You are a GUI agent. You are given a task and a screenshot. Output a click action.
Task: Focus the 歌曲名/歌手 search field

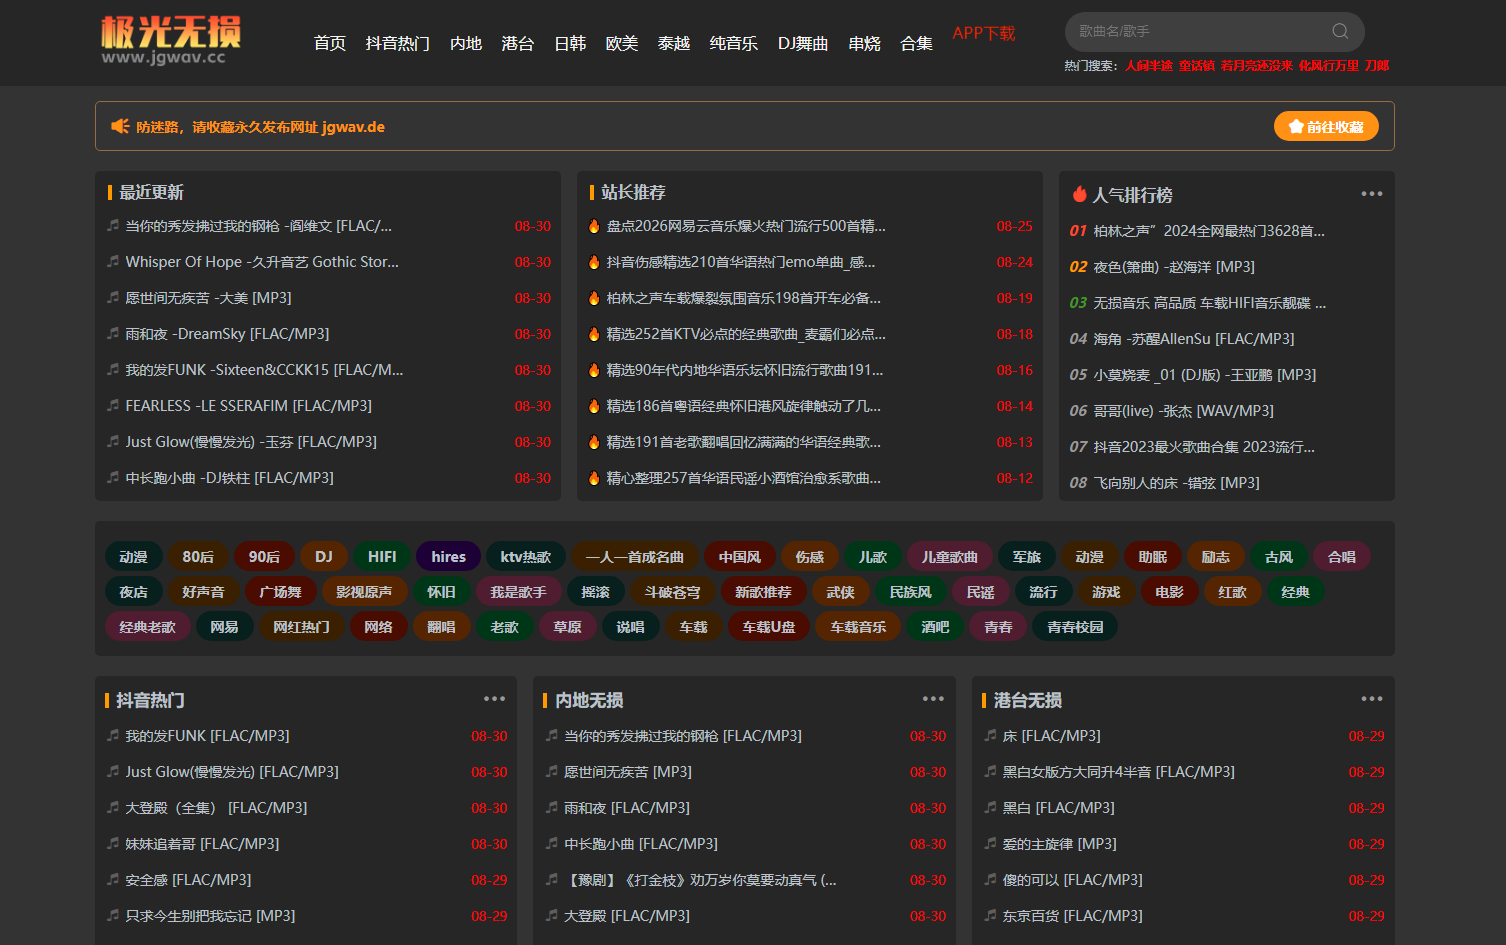click(1200, 31)
